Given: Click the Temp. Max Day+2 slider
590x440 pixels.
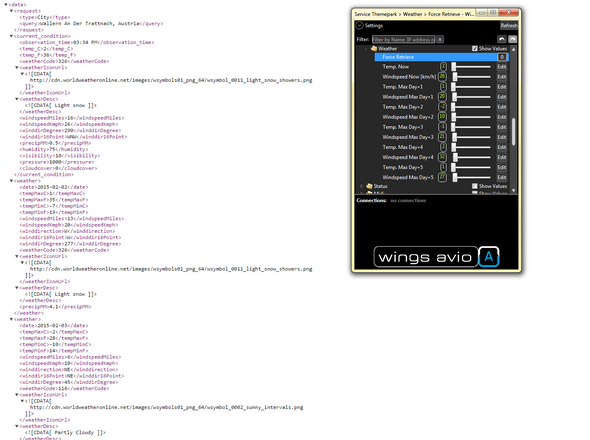Looking at the screenshot, I should (471, 107).
